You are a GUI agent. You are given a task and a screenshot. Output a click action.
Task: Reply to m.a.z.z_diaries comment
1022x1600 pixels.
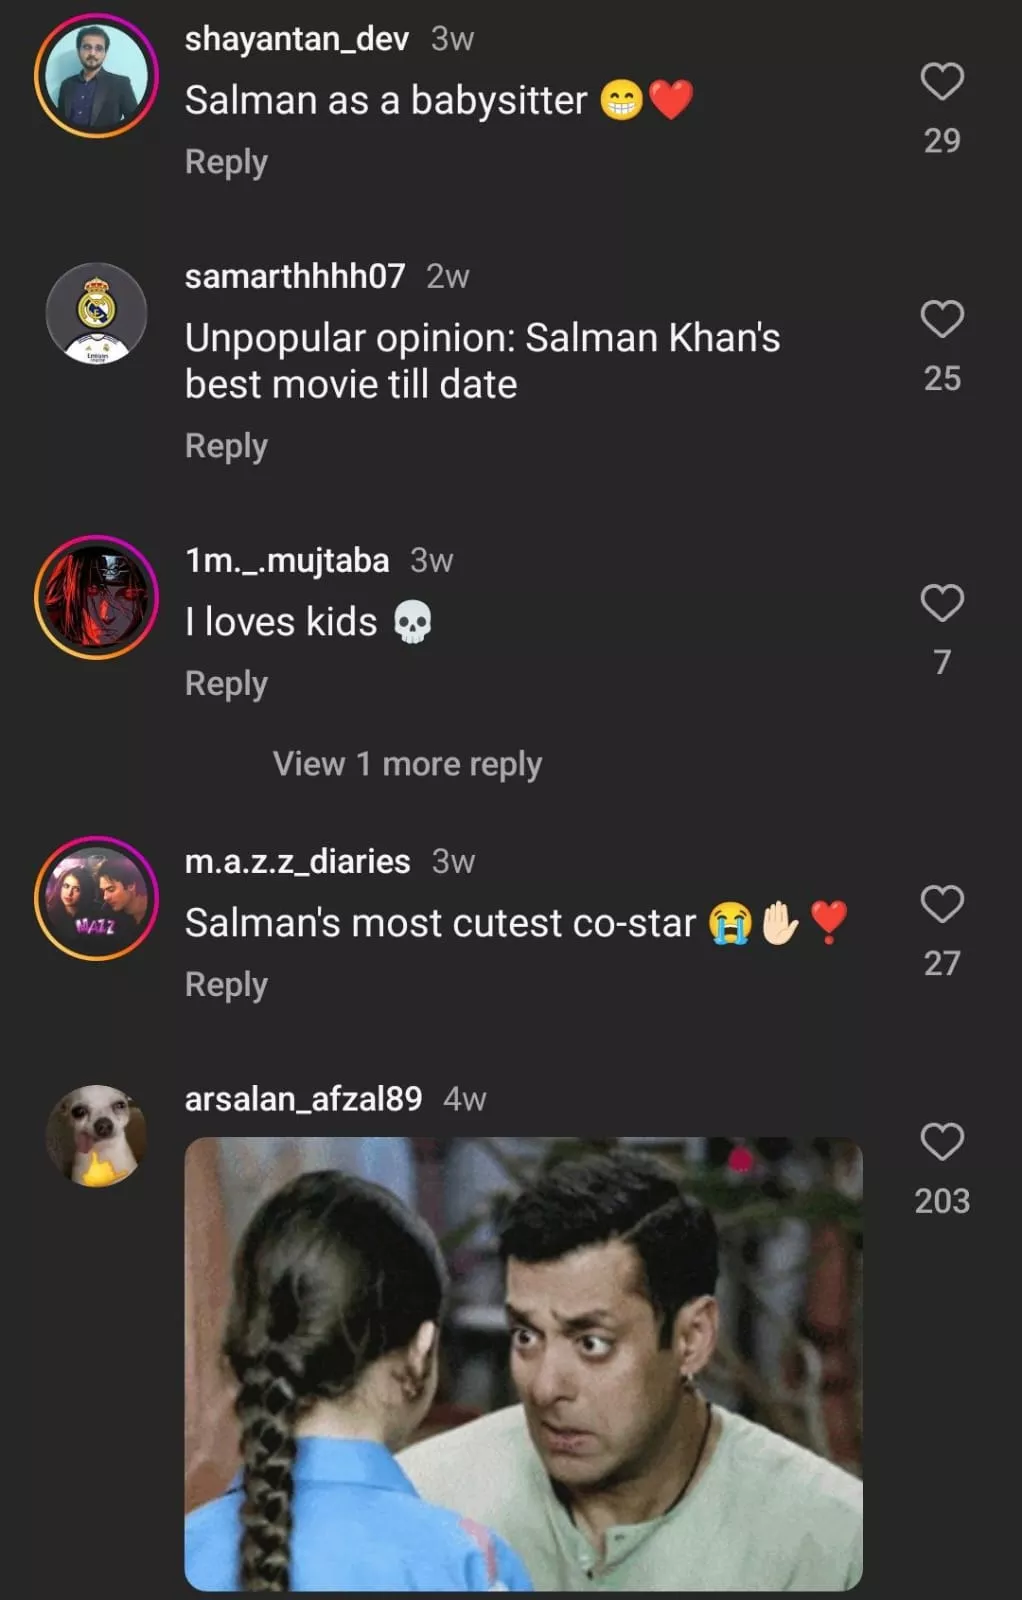pyautogui.click(x=226, y=985)
